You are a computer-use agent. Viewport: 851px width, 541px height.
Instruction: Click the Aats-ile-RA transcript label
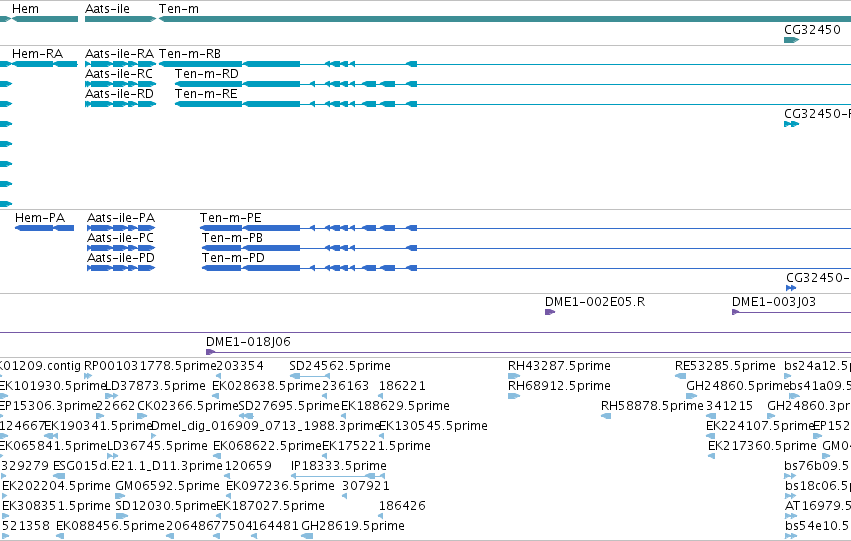[119, 54]
